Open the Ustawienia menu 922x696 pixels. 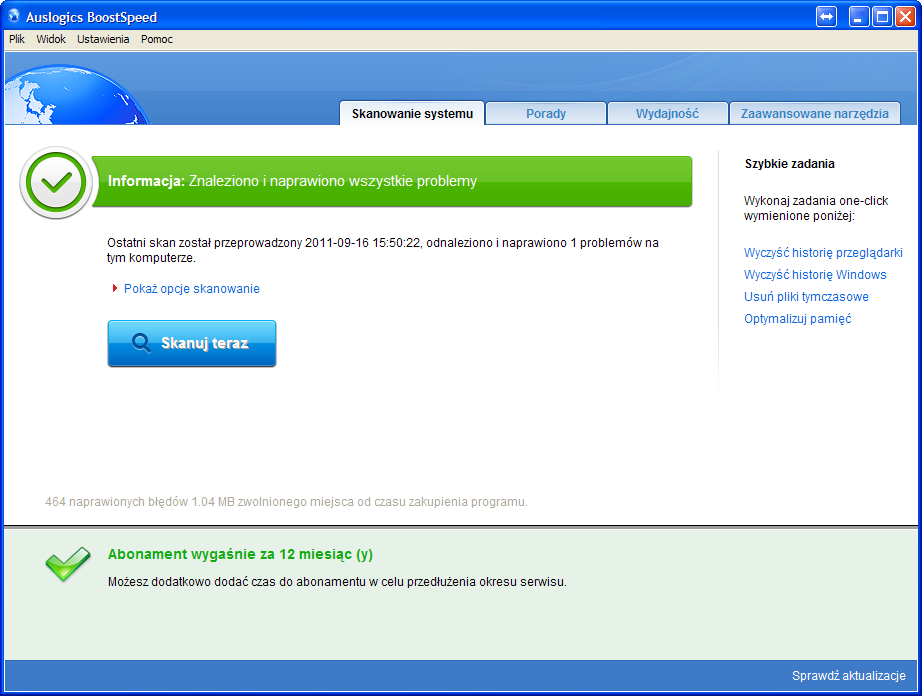pos(103,39)
